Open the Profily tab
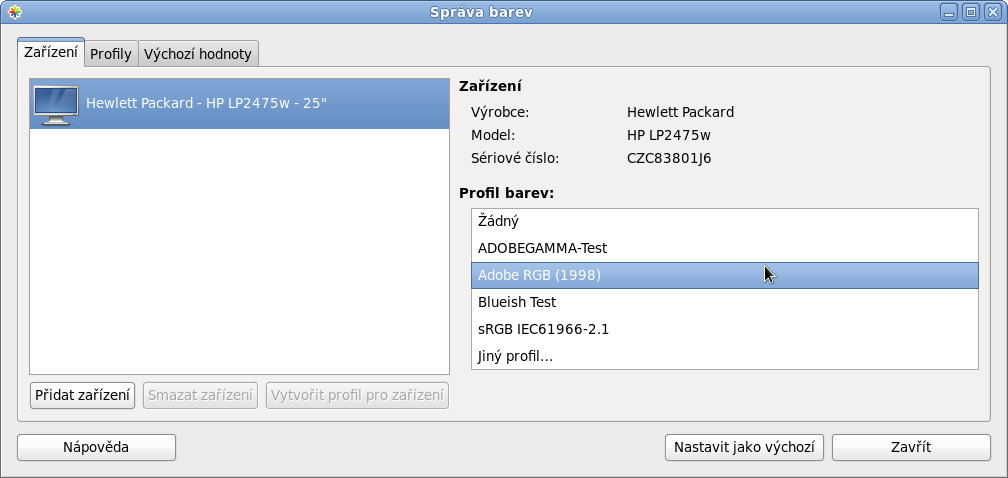1008x478 pixels. (x=111, y=54)
